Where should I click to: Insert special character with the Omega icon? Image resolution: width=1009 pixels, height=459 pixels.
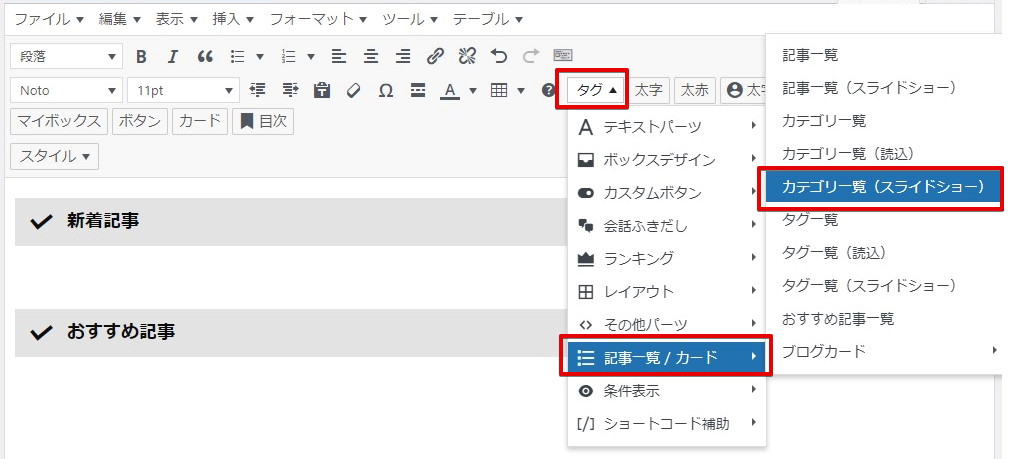coord(385,91)
